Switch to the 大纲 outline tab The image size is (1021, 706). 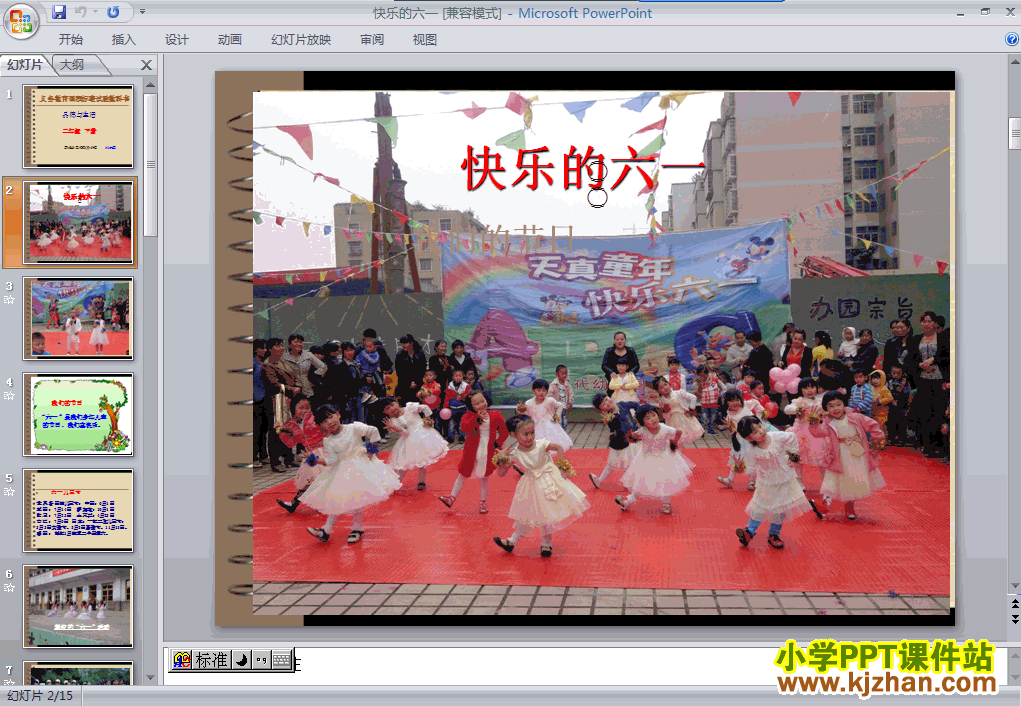(72, 64)
